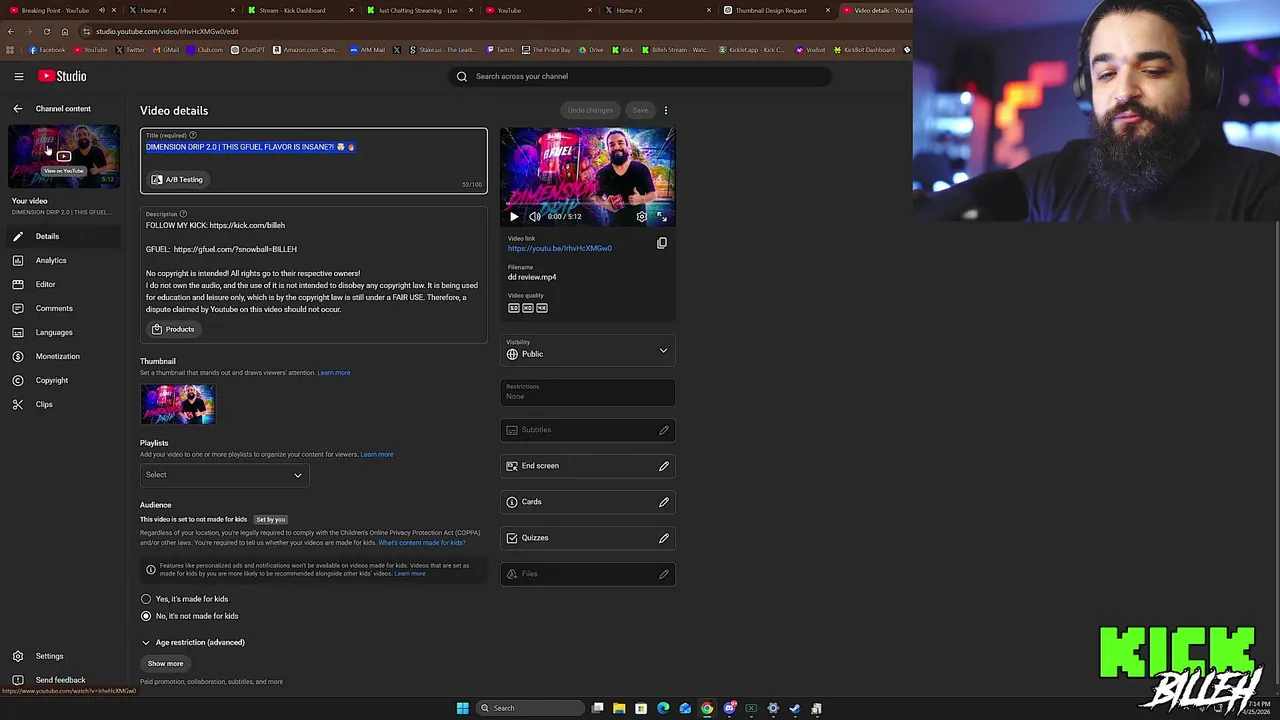Copy the video link
Screen dimensions: 1280x720
(x=661, y=243)
